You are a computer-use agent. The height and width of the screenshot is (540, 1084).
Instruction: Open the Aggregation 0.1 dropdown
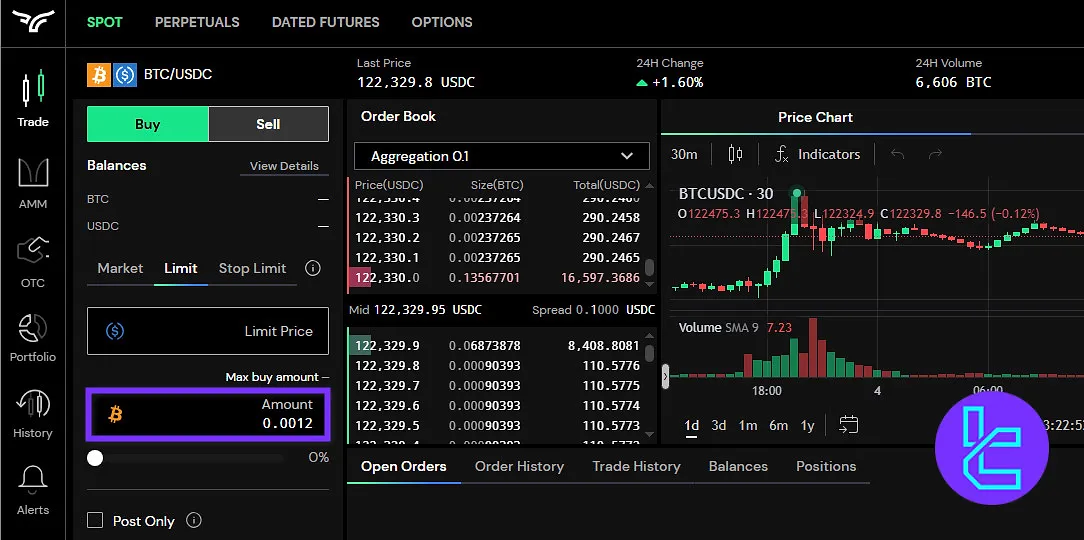pyautogui.click(x=502, y=156)
